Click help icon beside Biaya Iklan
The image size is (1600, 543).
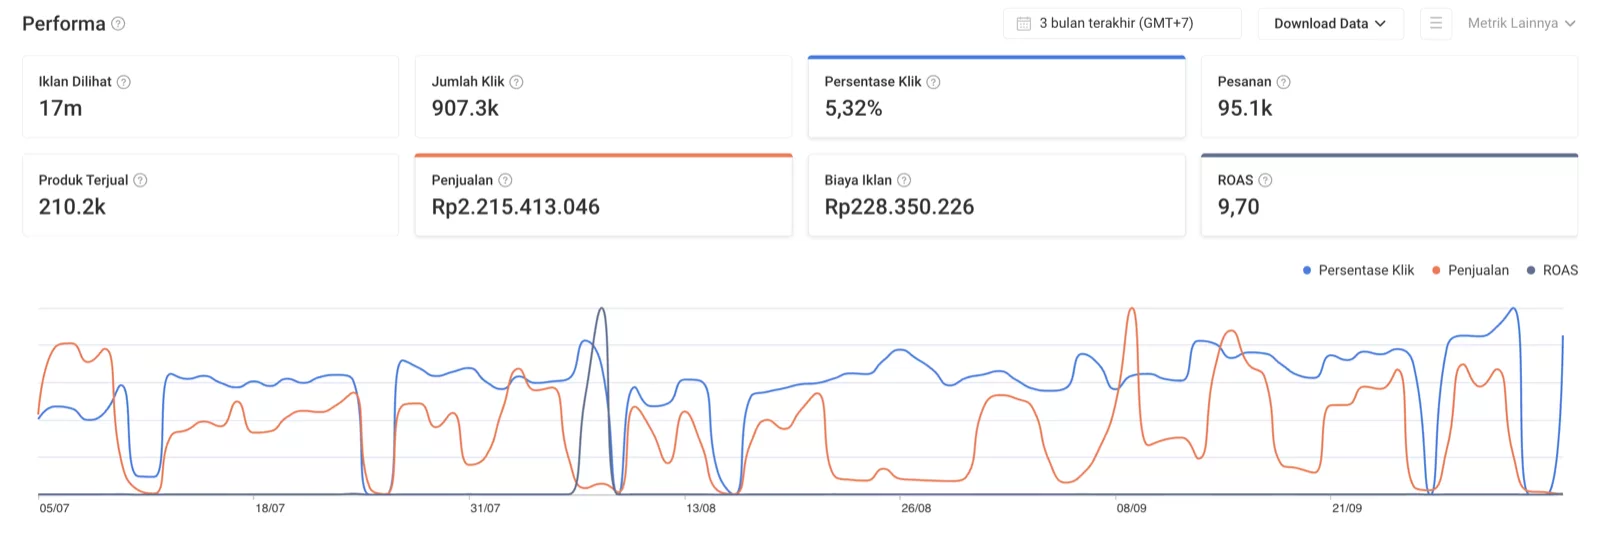pyautogui.click(x=904, y=180)
